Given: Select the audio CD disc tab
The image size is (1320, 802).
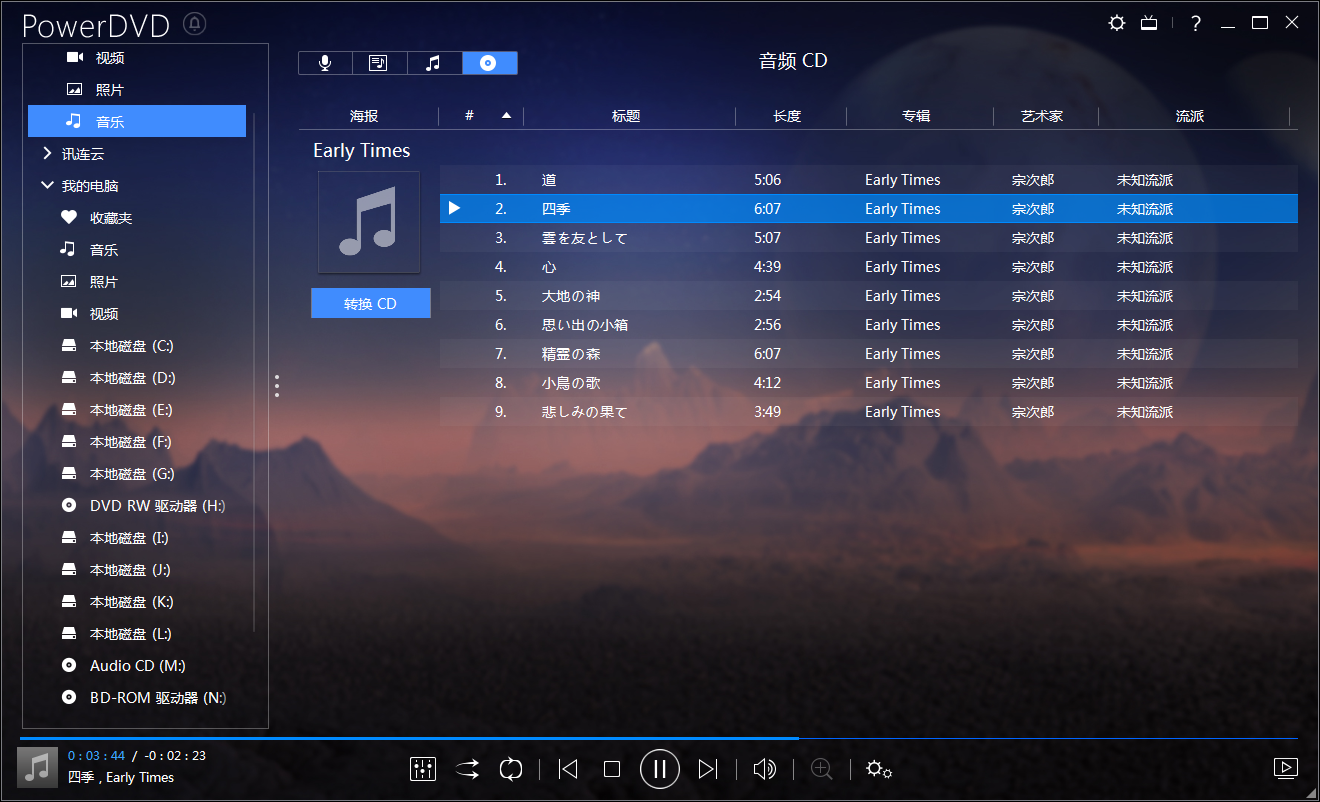Looking at the screenshot, I should click(x=489, y=63).
